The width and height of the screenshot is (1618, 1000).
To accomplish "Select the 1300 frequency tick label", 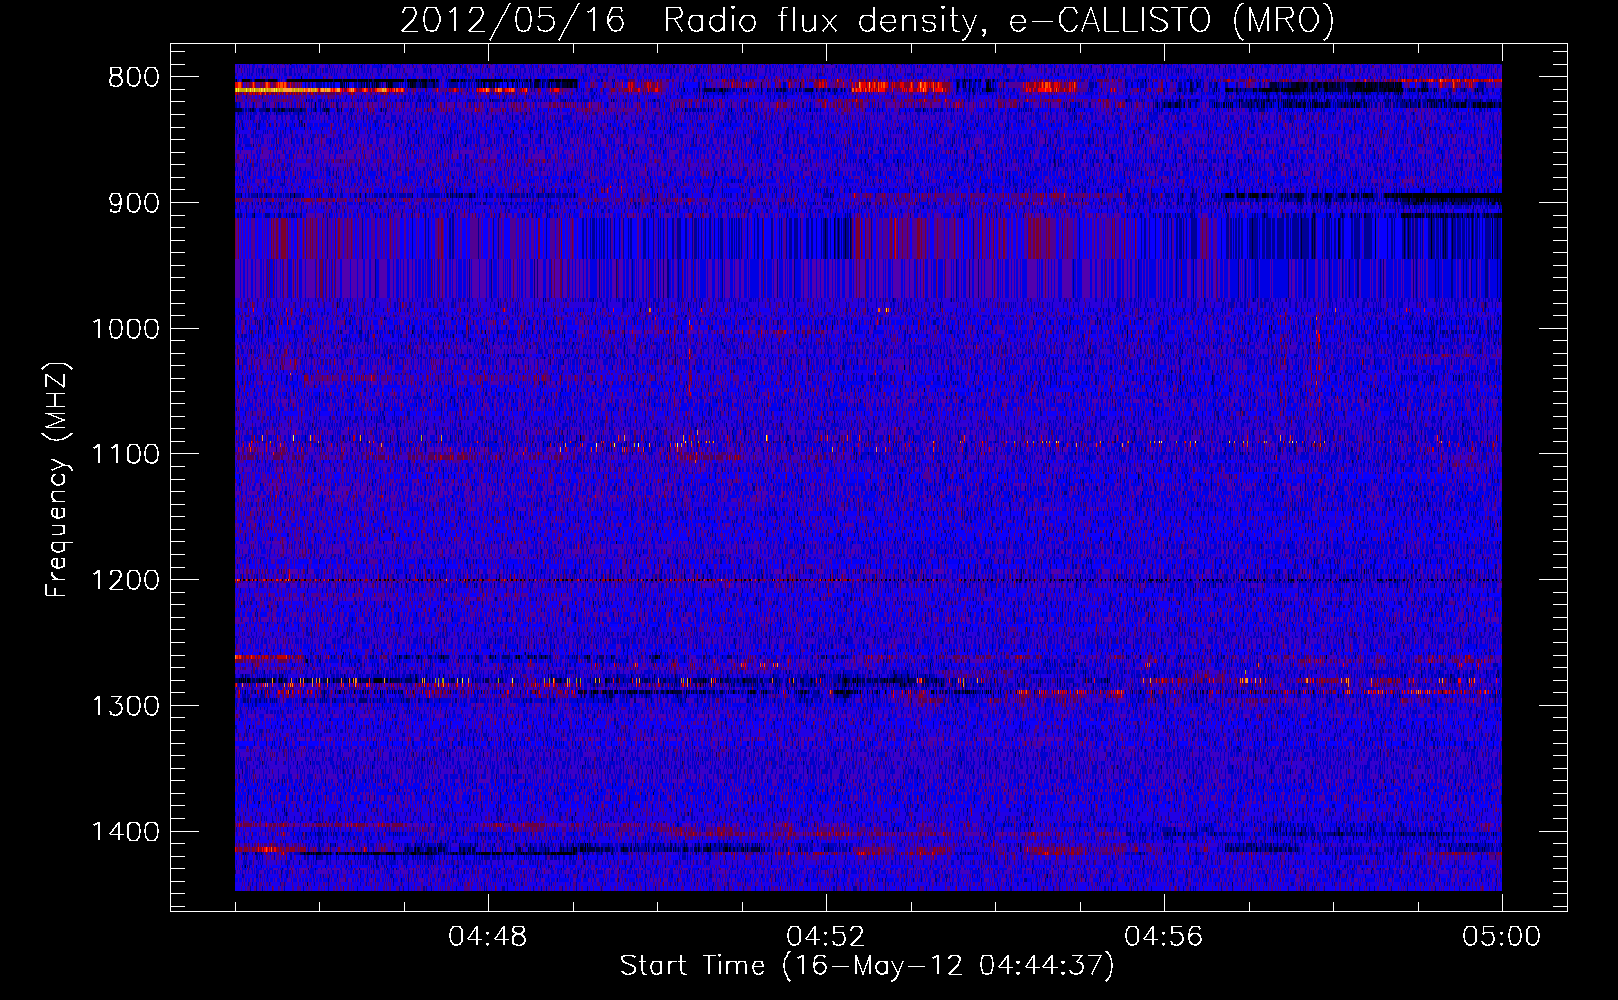I will 125,707.
